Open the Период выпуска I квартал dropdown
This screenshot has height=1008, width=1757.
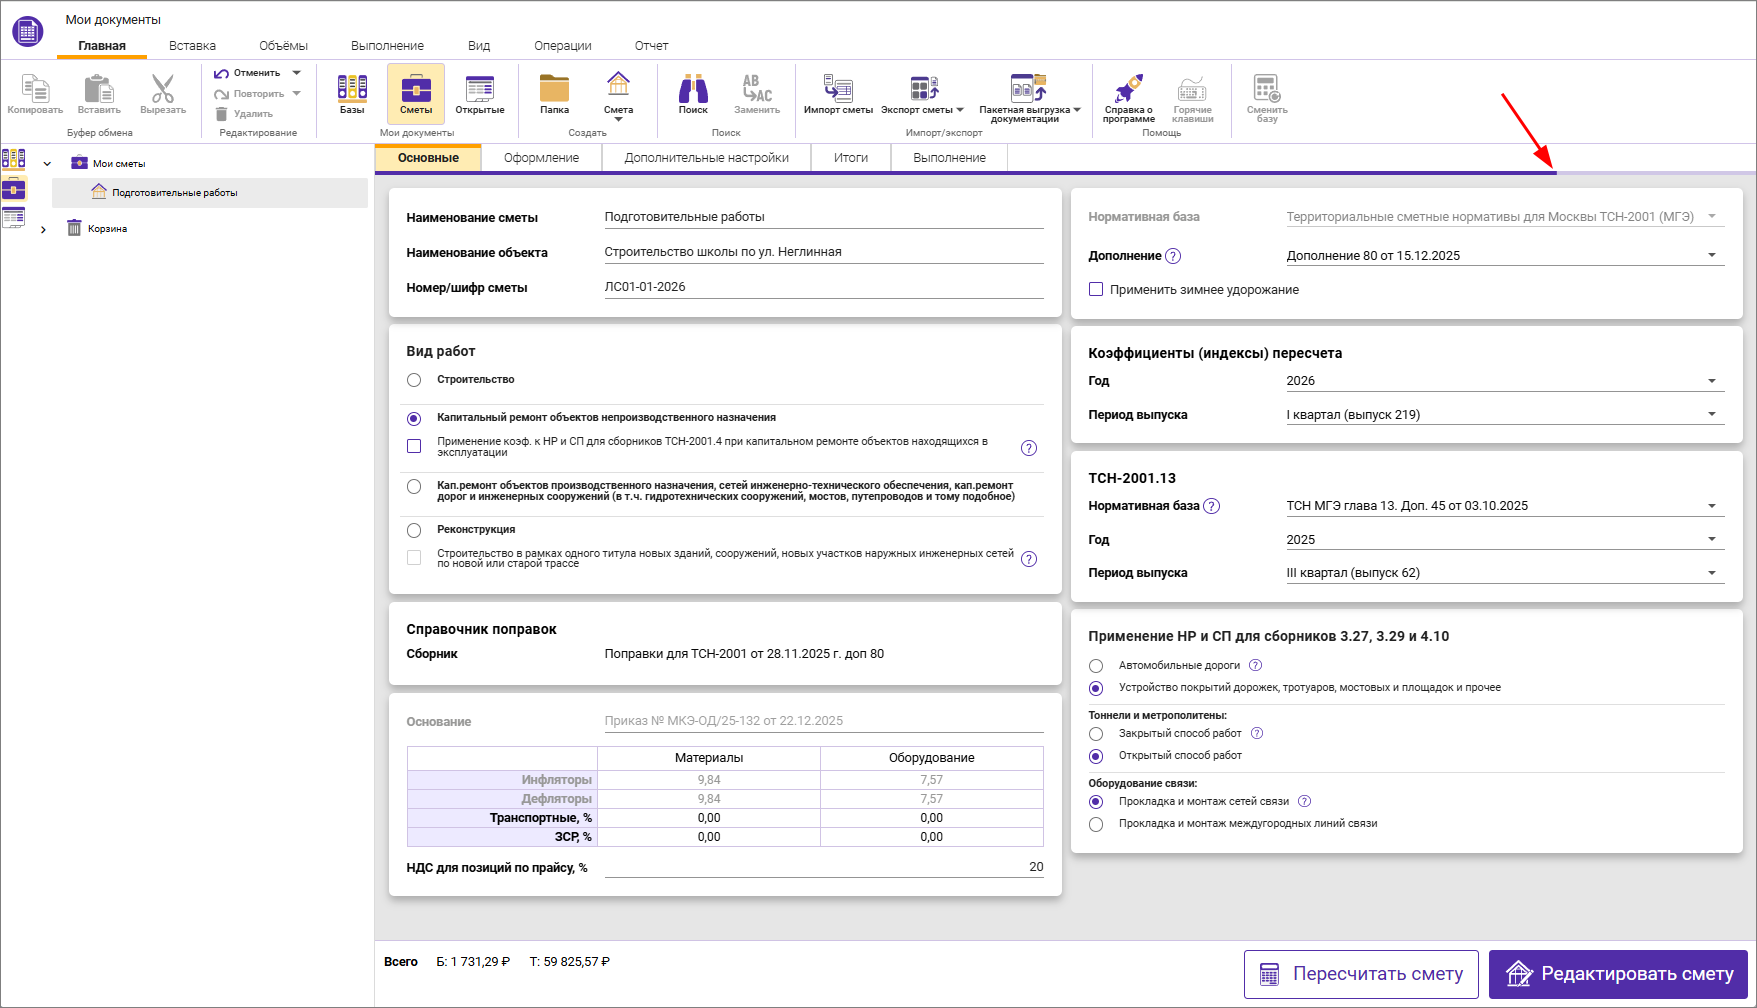[1711, 414]
